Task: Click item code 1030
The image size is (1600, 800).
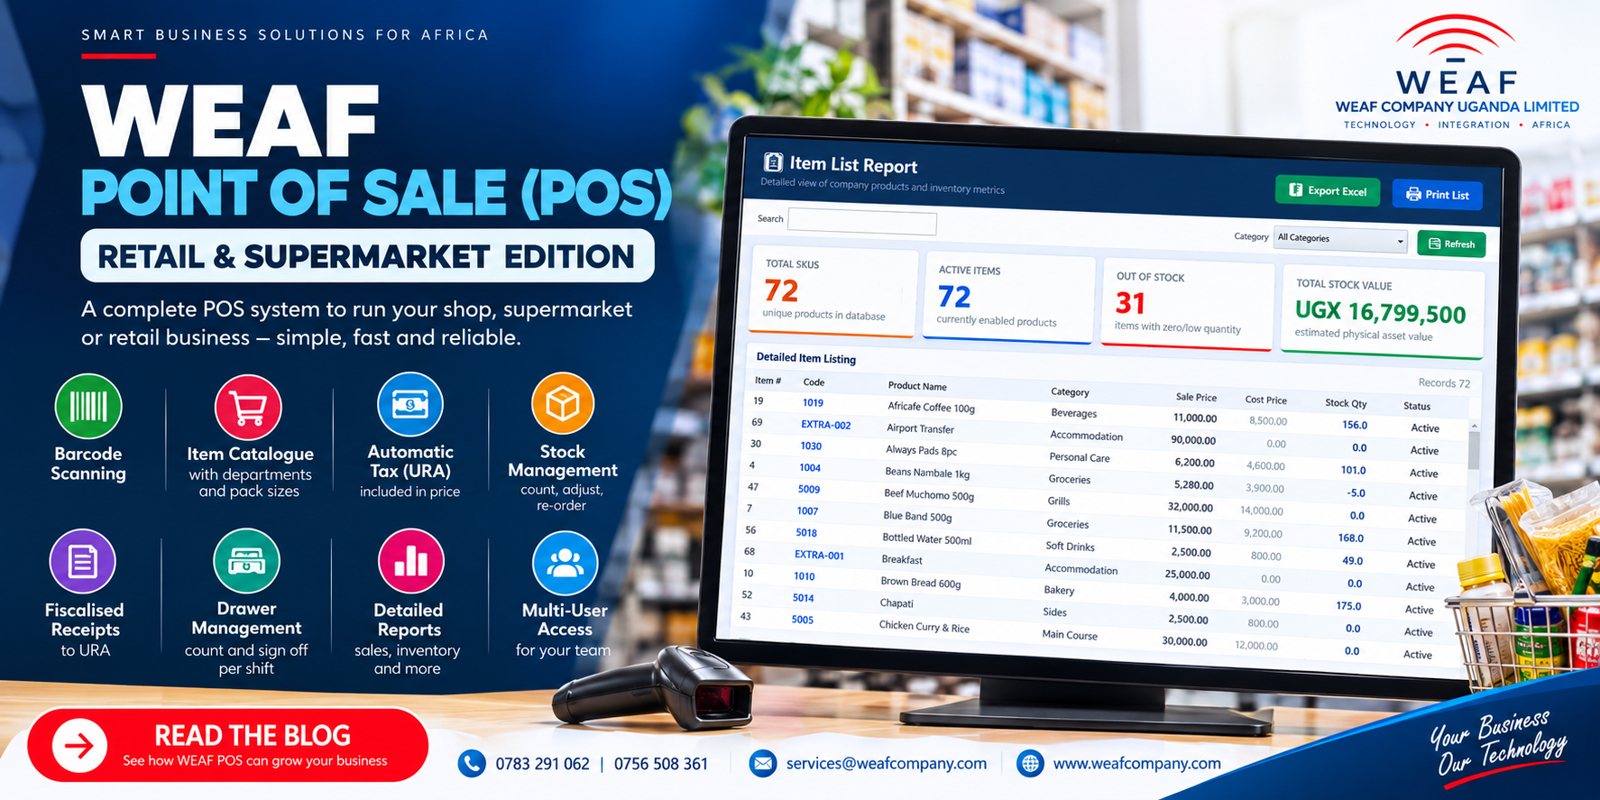Action: coord(811,446)
